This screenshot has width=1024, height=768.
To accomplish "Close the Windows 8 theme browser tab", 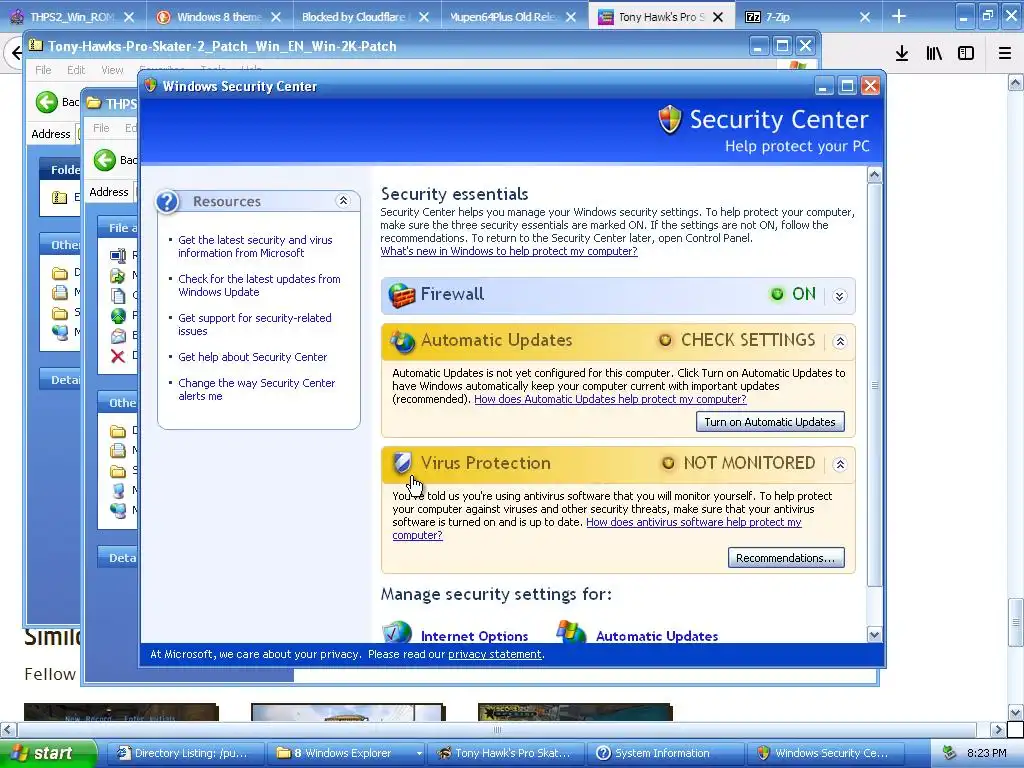I will tap(276, 17).
